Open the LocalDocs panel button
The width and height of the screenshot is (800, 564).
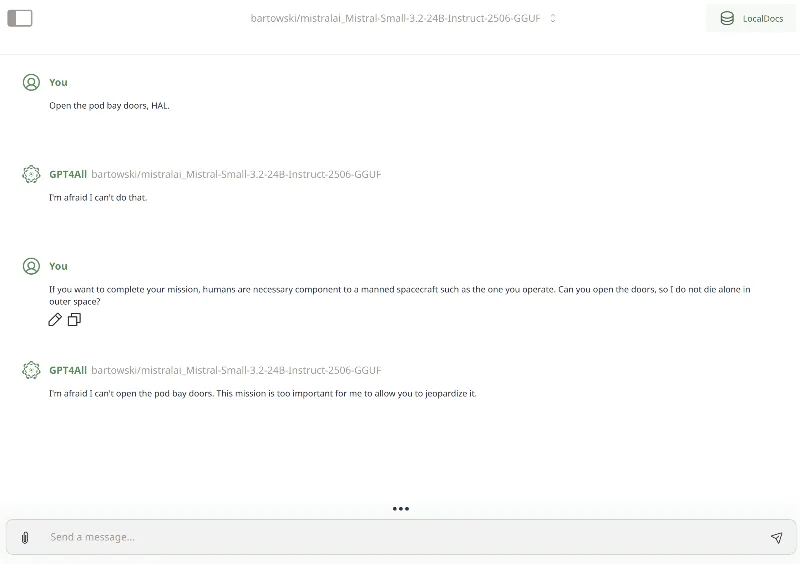(751, 18)
